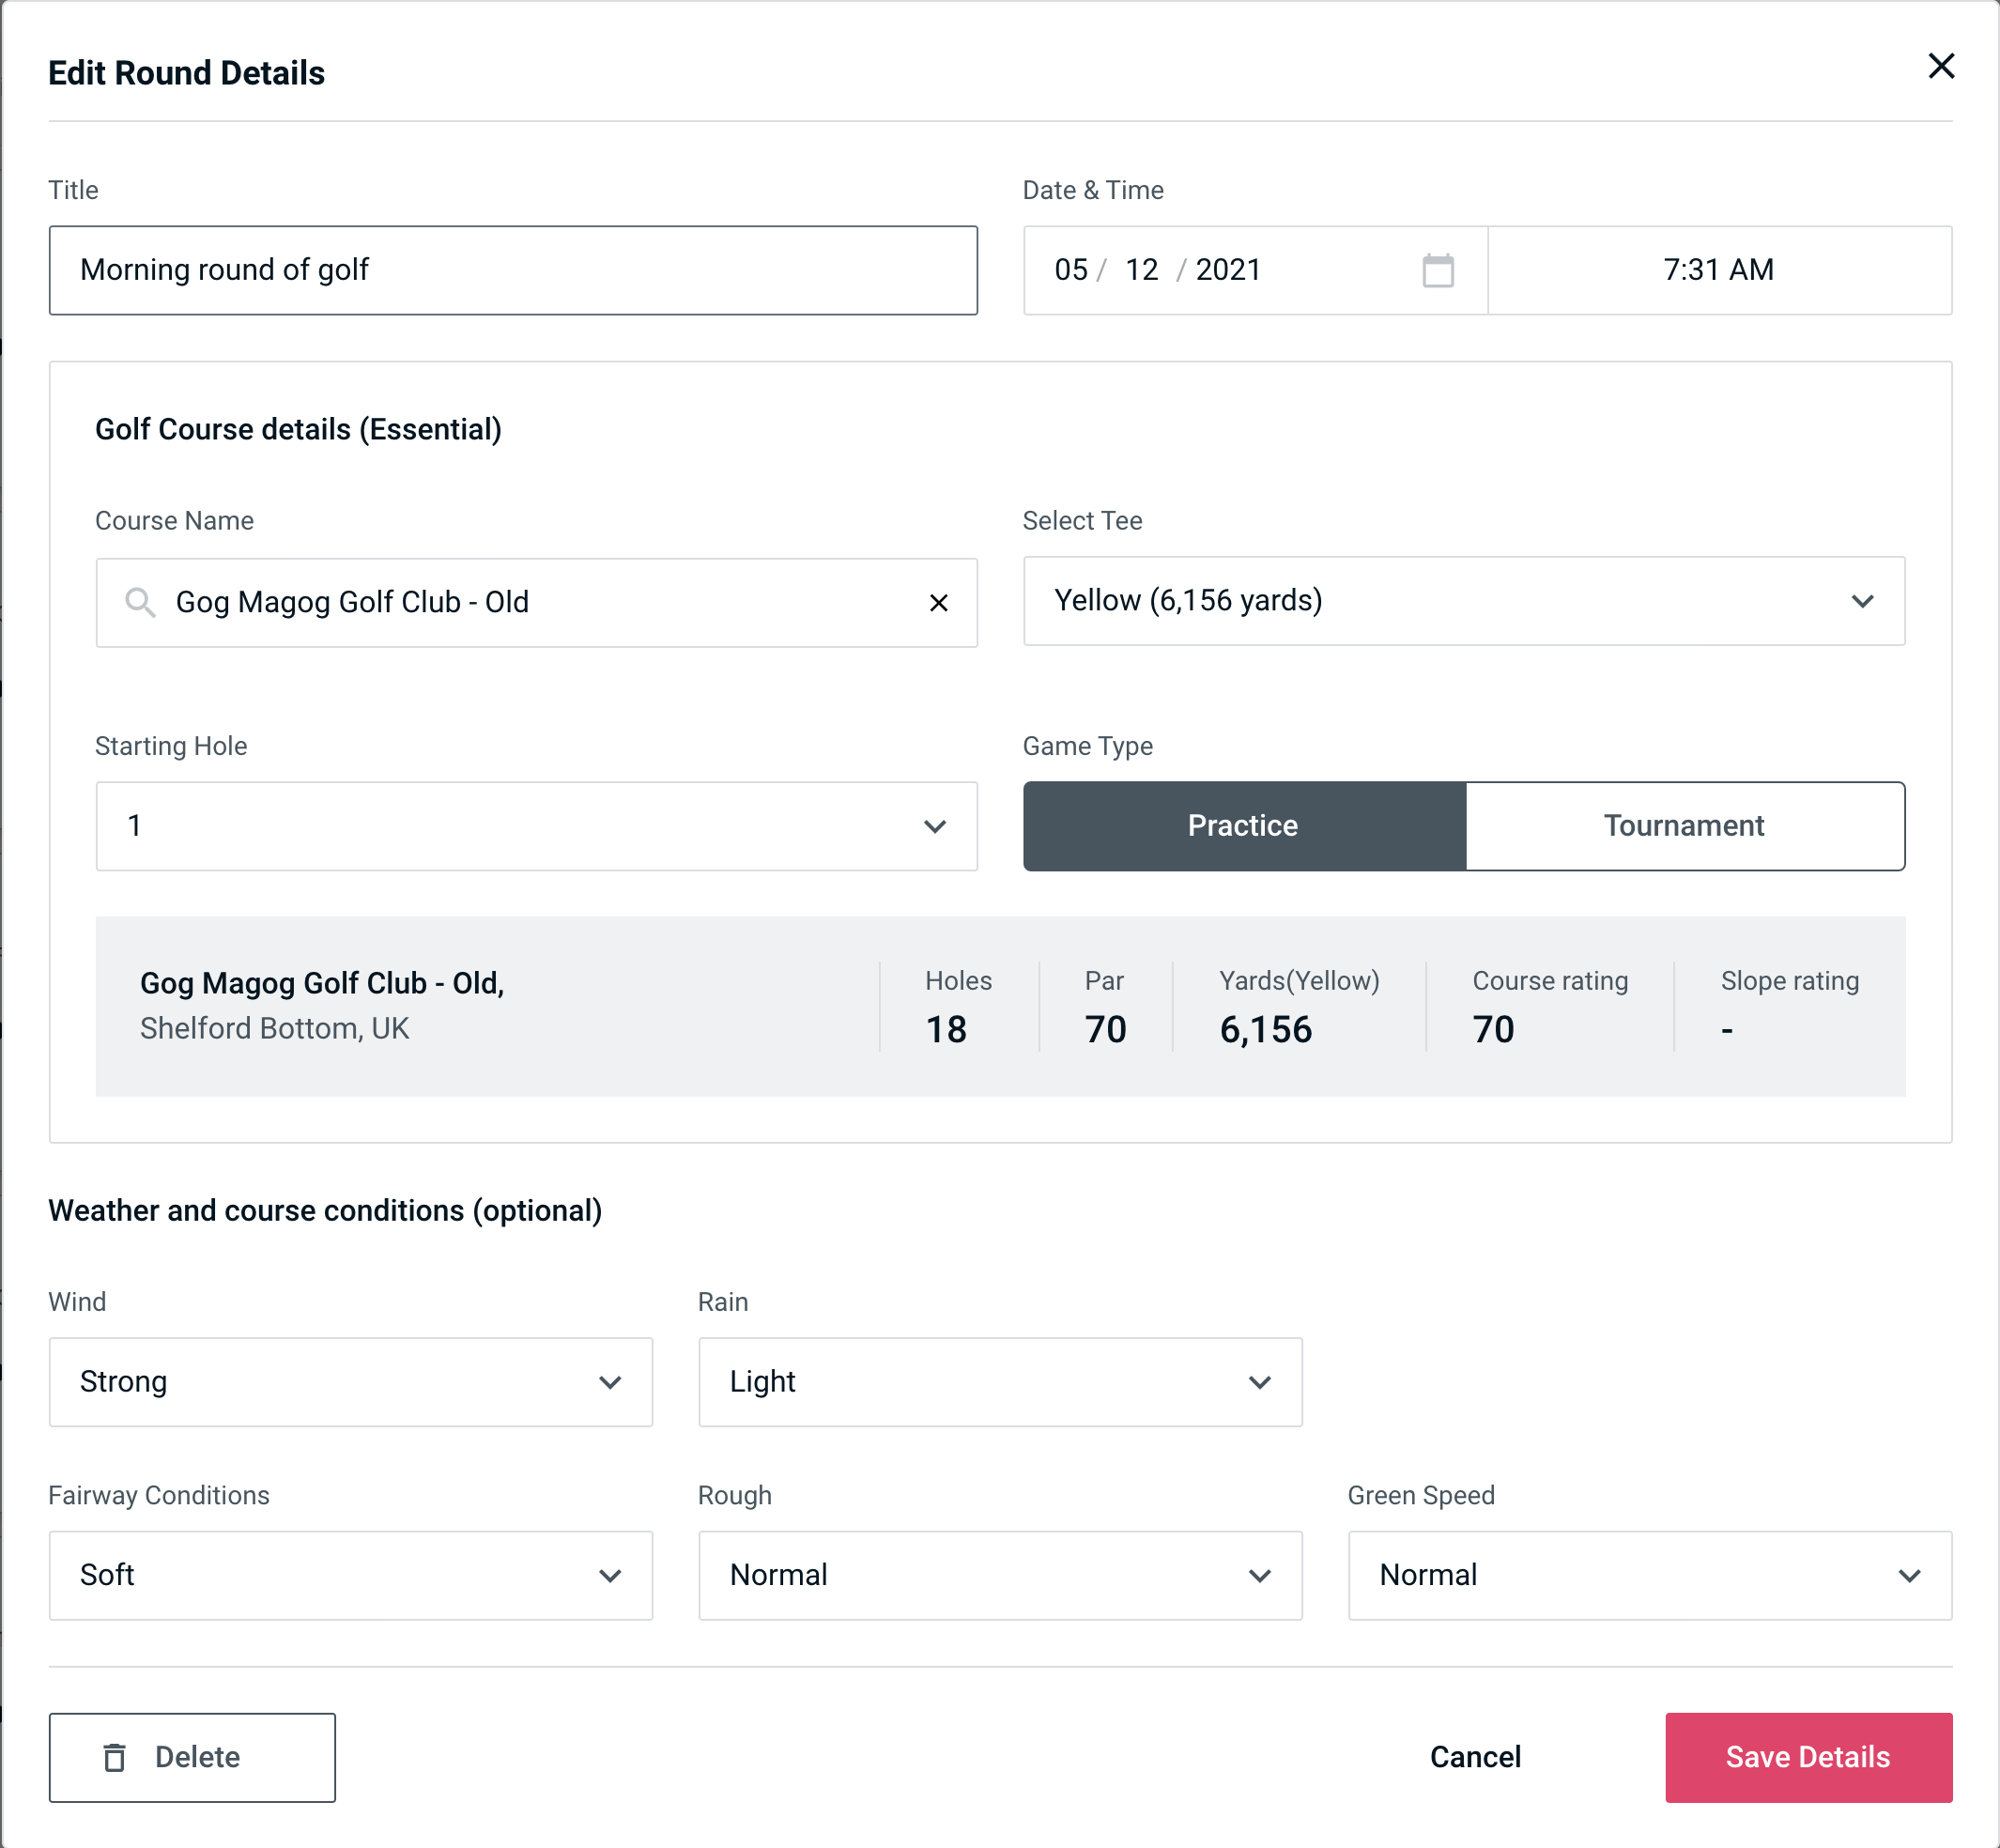Click Delete to remove this round
Image resolution: width=2000 pixels, height=1848 pixels.
(193, 1756)
